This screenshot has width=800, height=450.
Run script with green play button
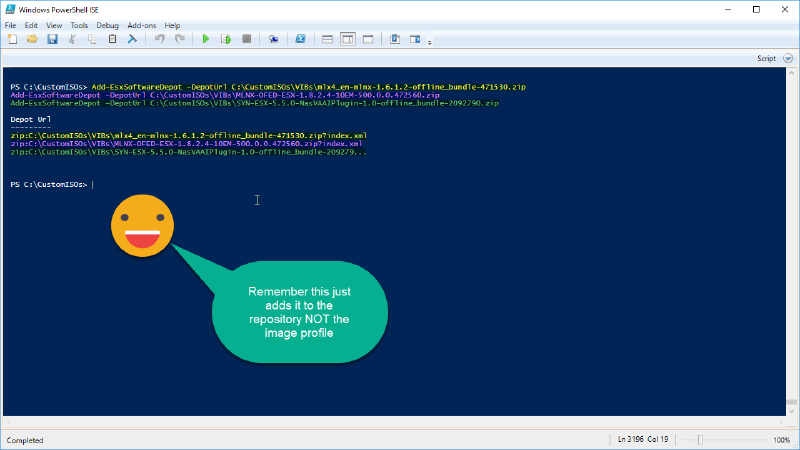click(x=206, y=39)
